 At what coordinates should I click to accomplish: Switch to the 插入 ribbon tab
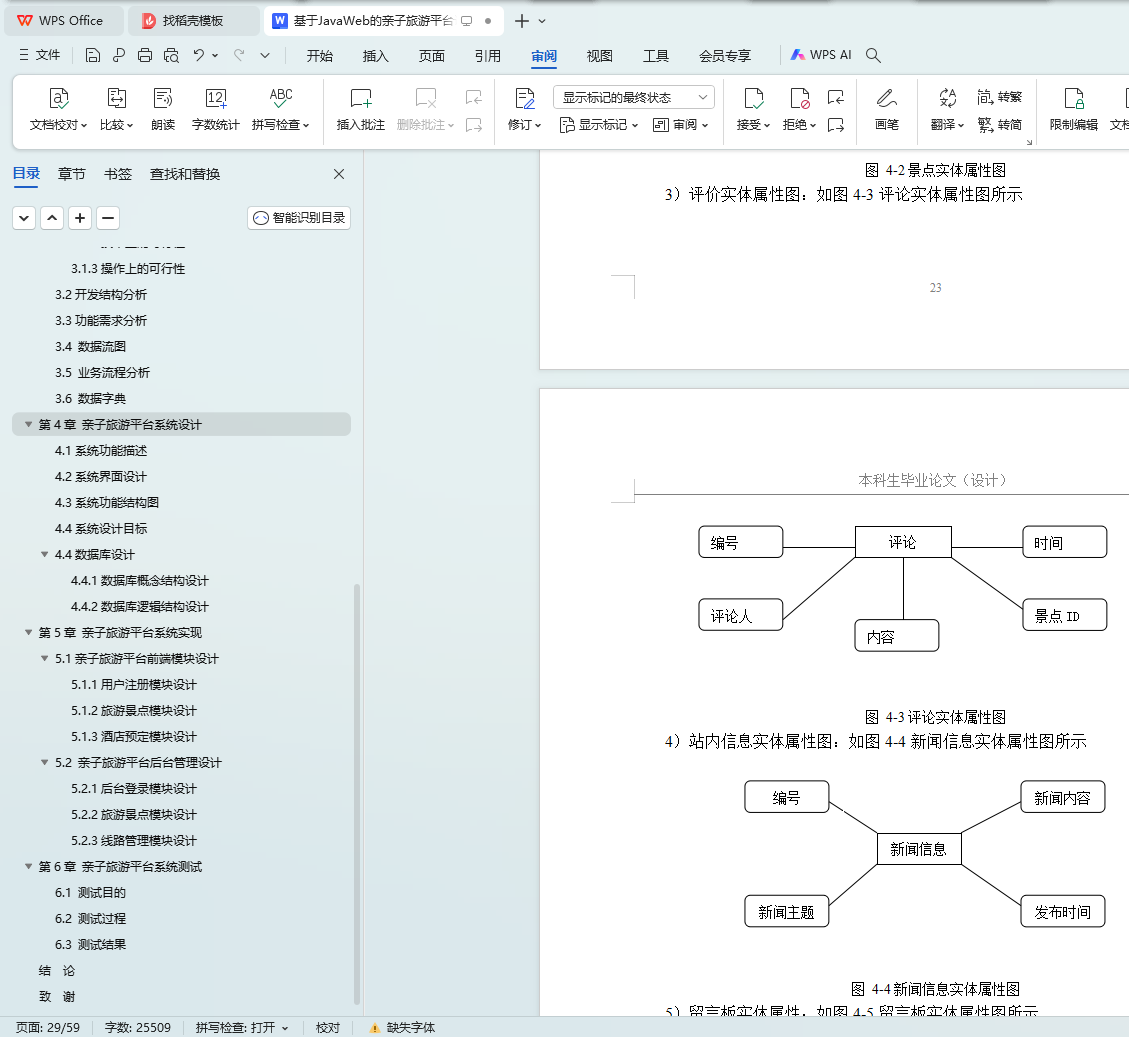(375, 55)
